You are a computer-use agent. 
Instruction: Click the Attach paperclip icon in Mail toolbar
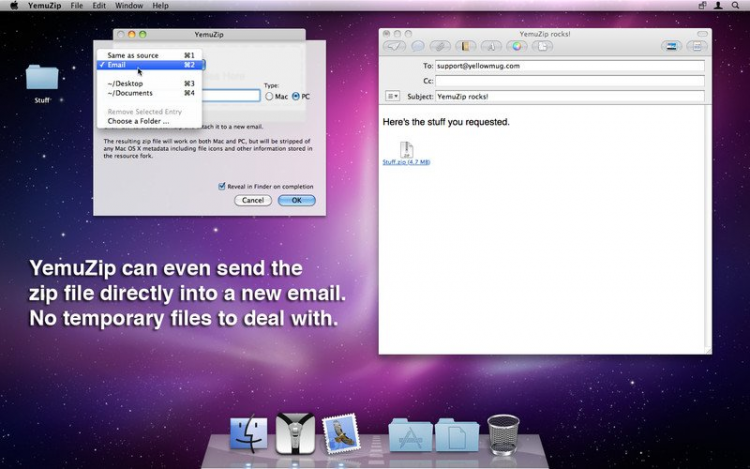coord(440,46)
